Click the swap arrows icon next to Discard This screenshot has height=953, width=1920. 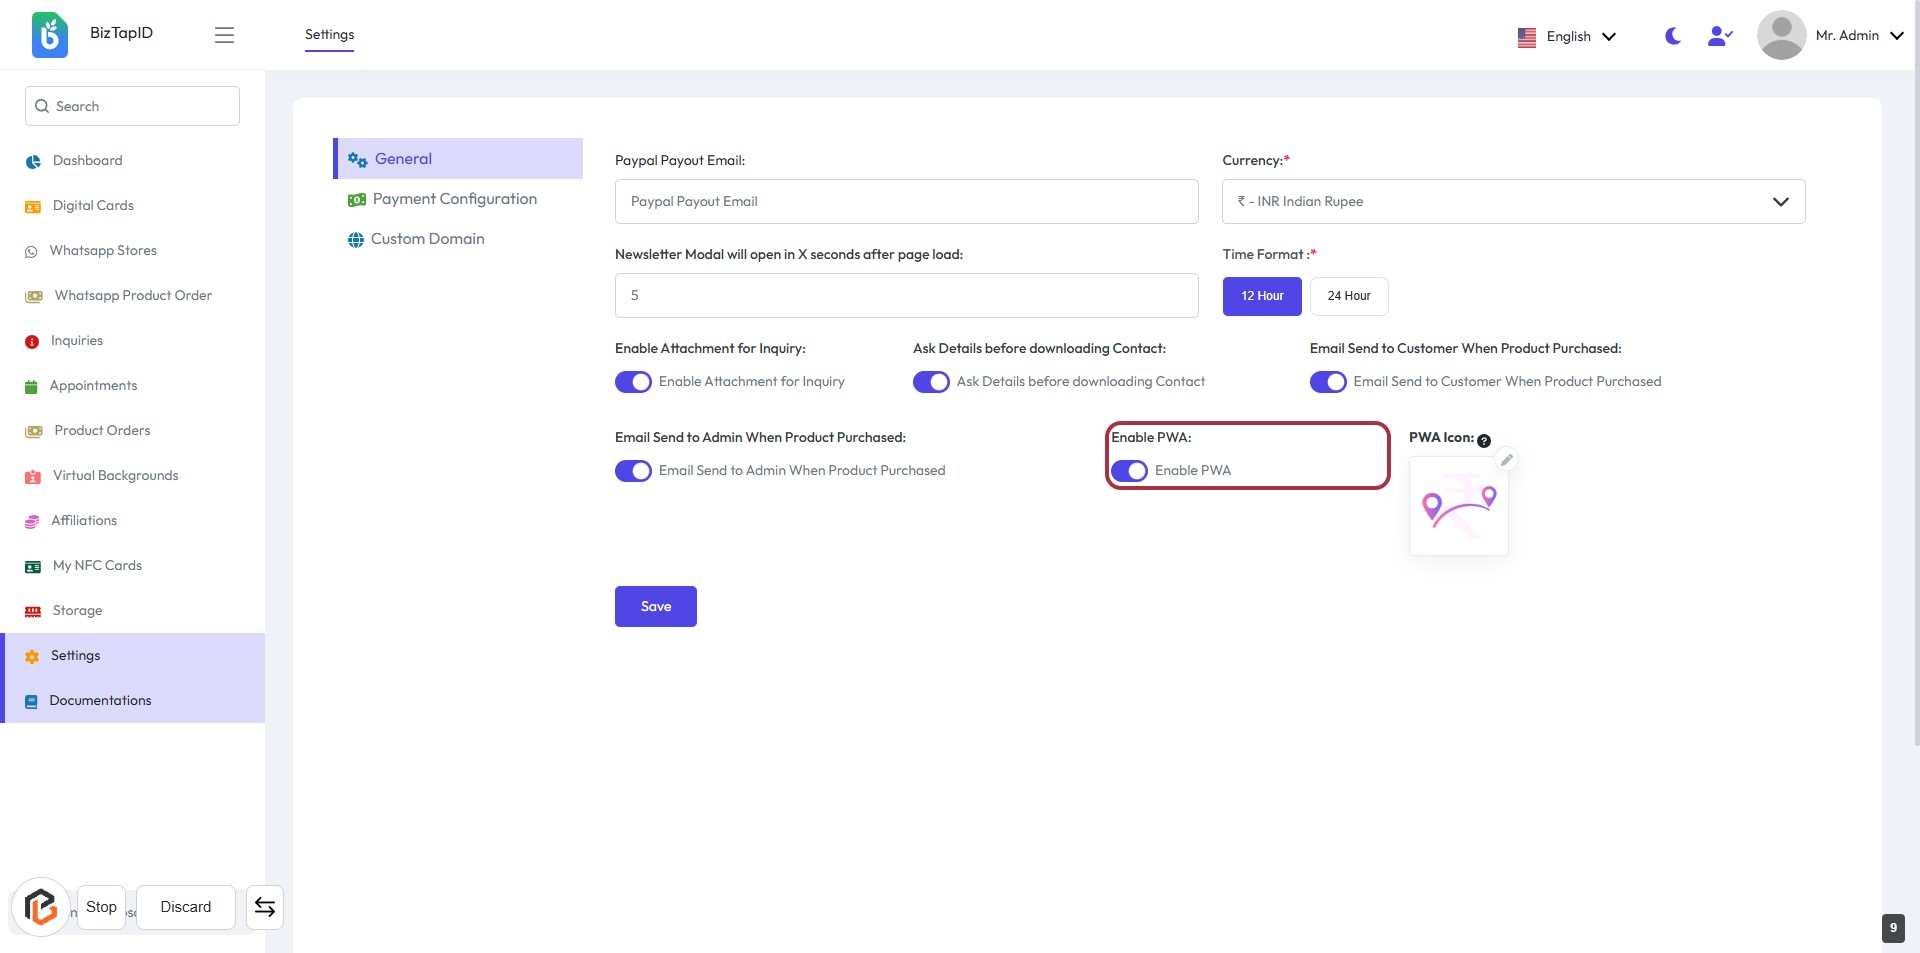[x=265, y=907]
